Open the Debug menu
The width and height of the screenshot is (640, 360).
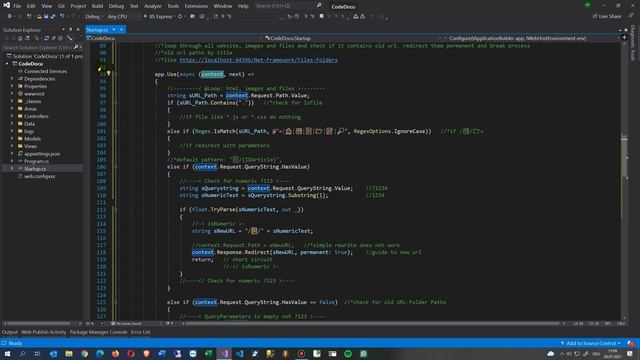point(116,6)
